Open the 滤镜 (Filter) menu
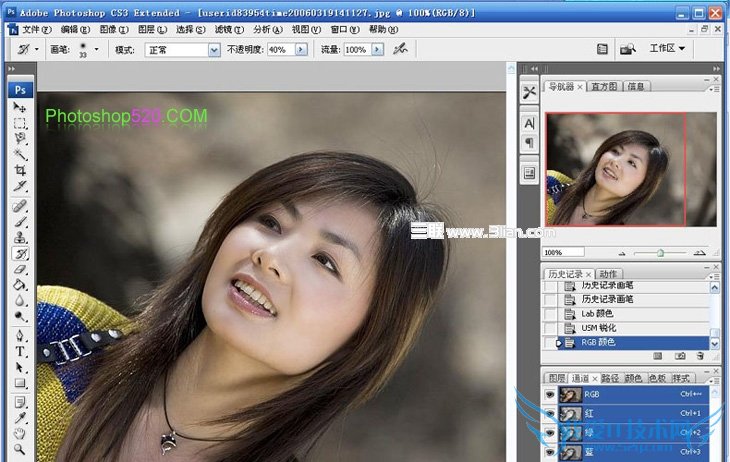Viewport: 730px width, 462px height. coord(223,30)
